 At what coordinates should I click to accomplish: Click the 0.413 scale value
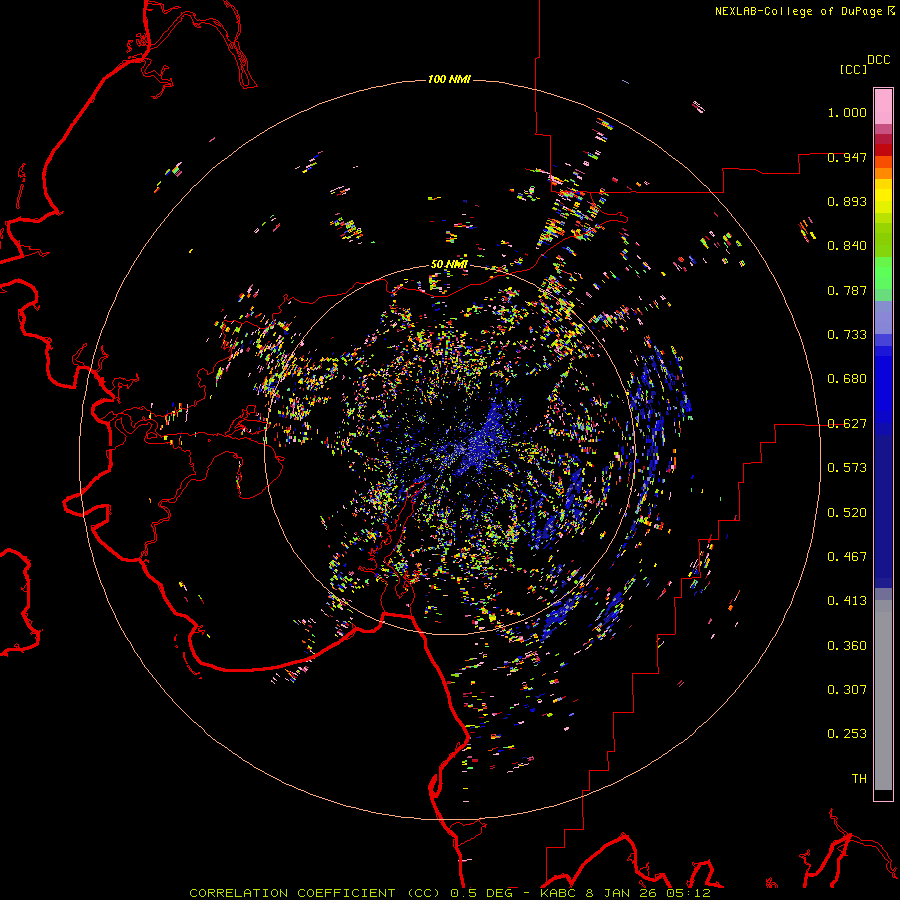pos(847,601)
